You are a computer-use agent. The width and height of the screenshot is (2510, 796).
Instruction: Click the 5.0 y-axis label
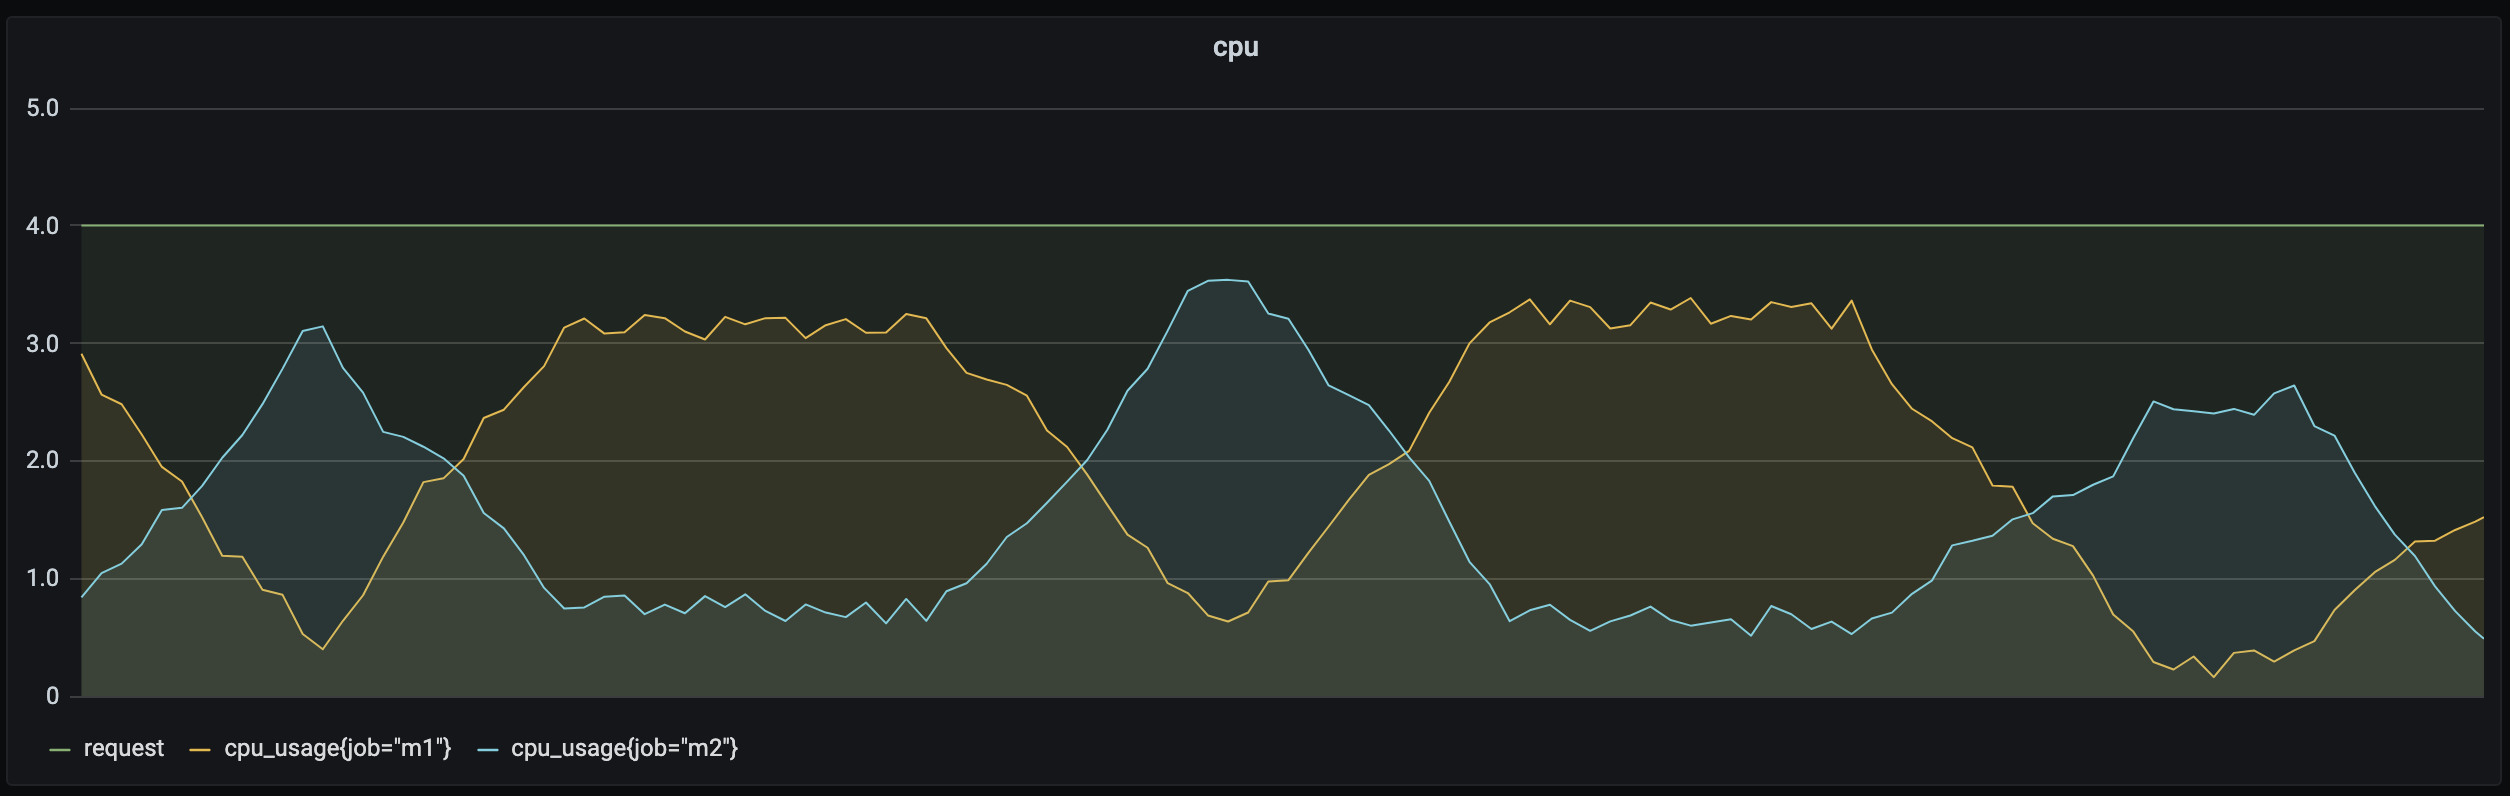(x=43, y=108)
